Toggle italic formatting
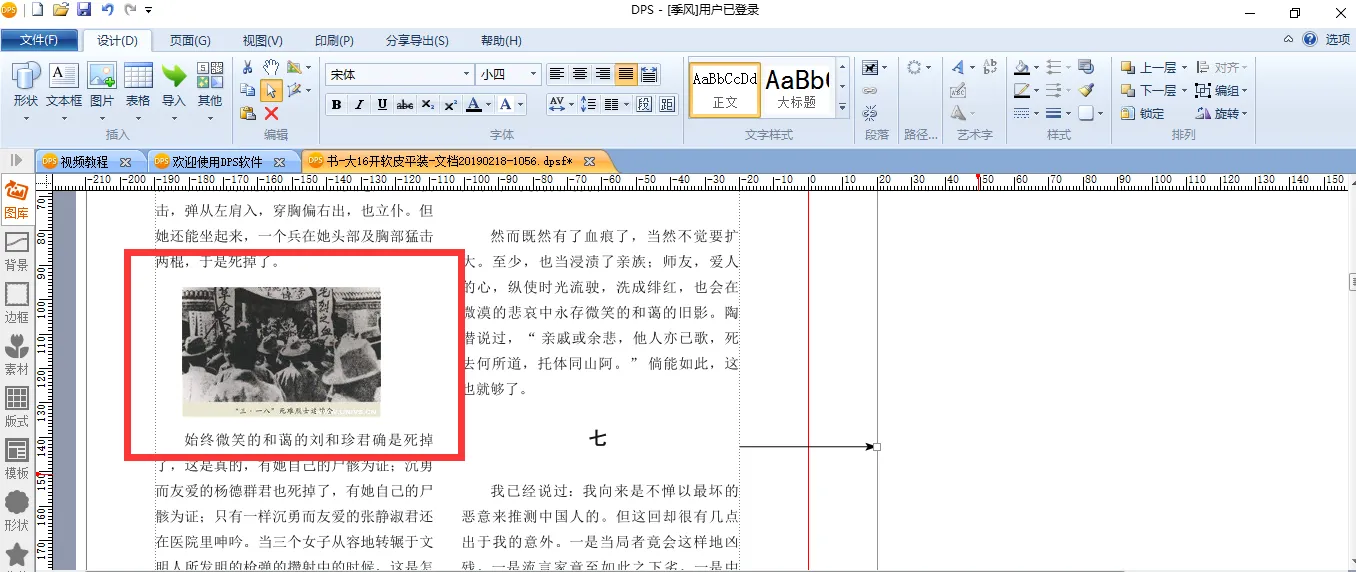 359,104
